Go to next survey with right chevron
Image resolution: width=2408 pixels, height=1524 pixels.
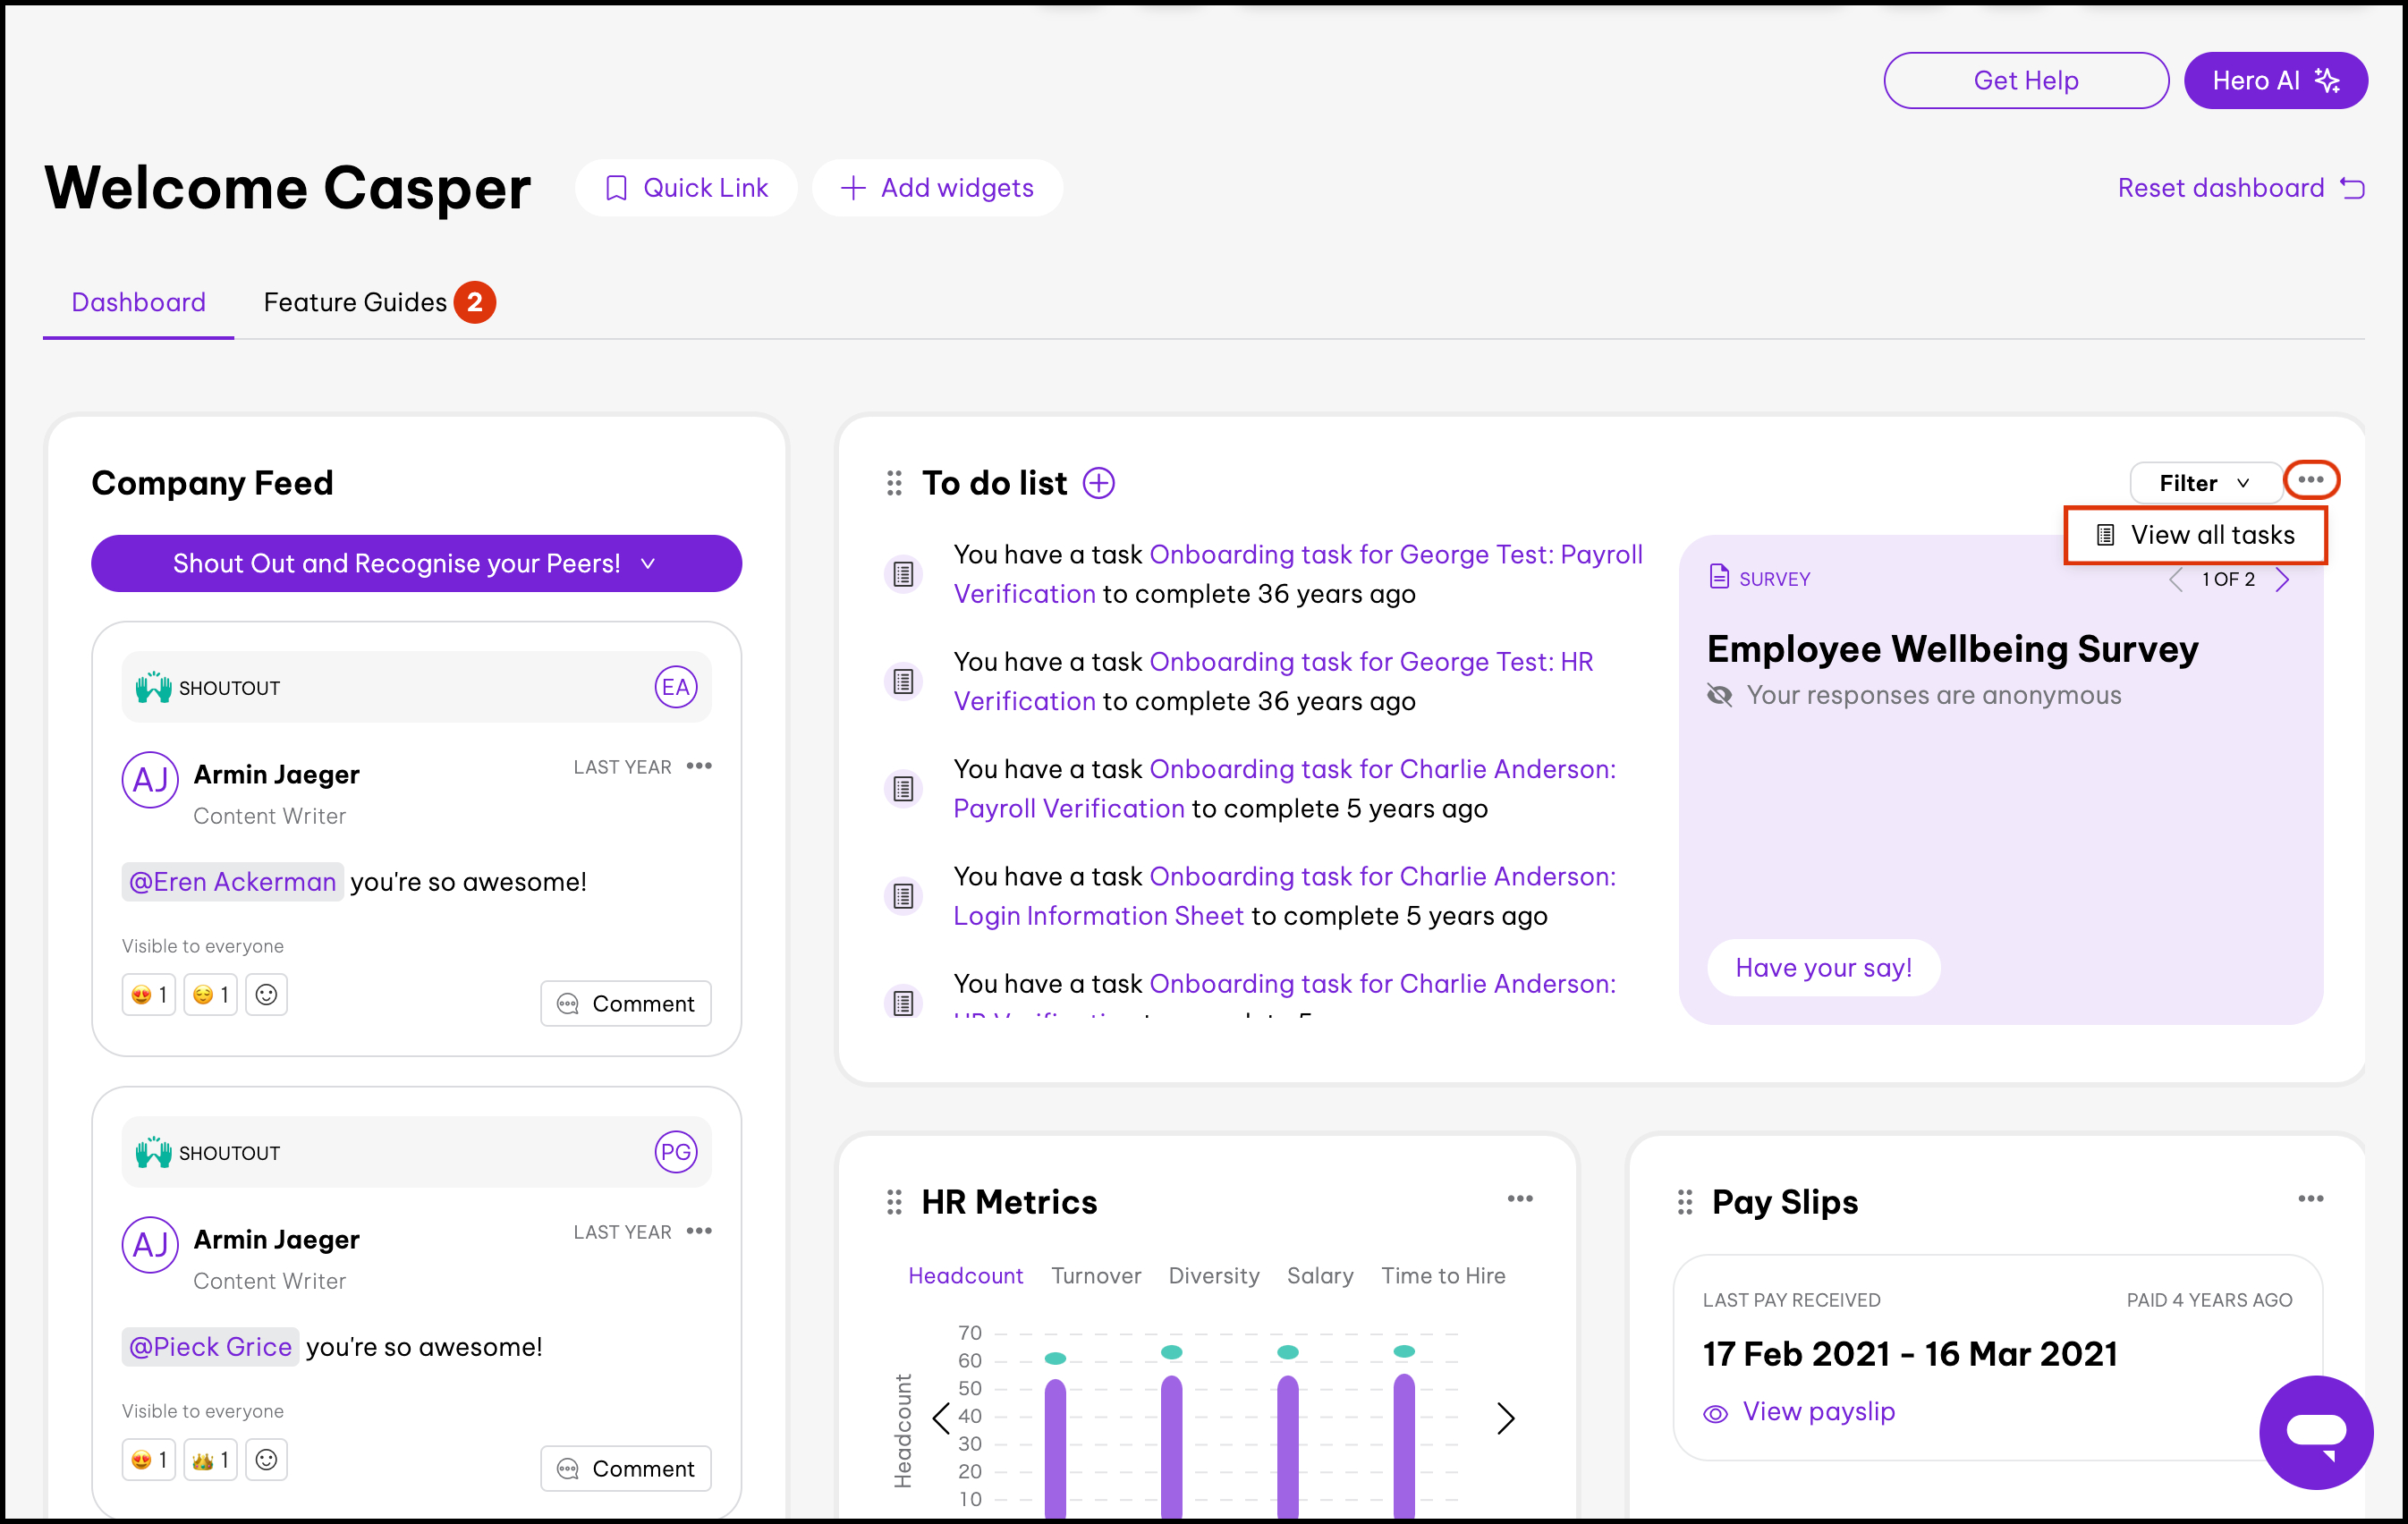2282,579
